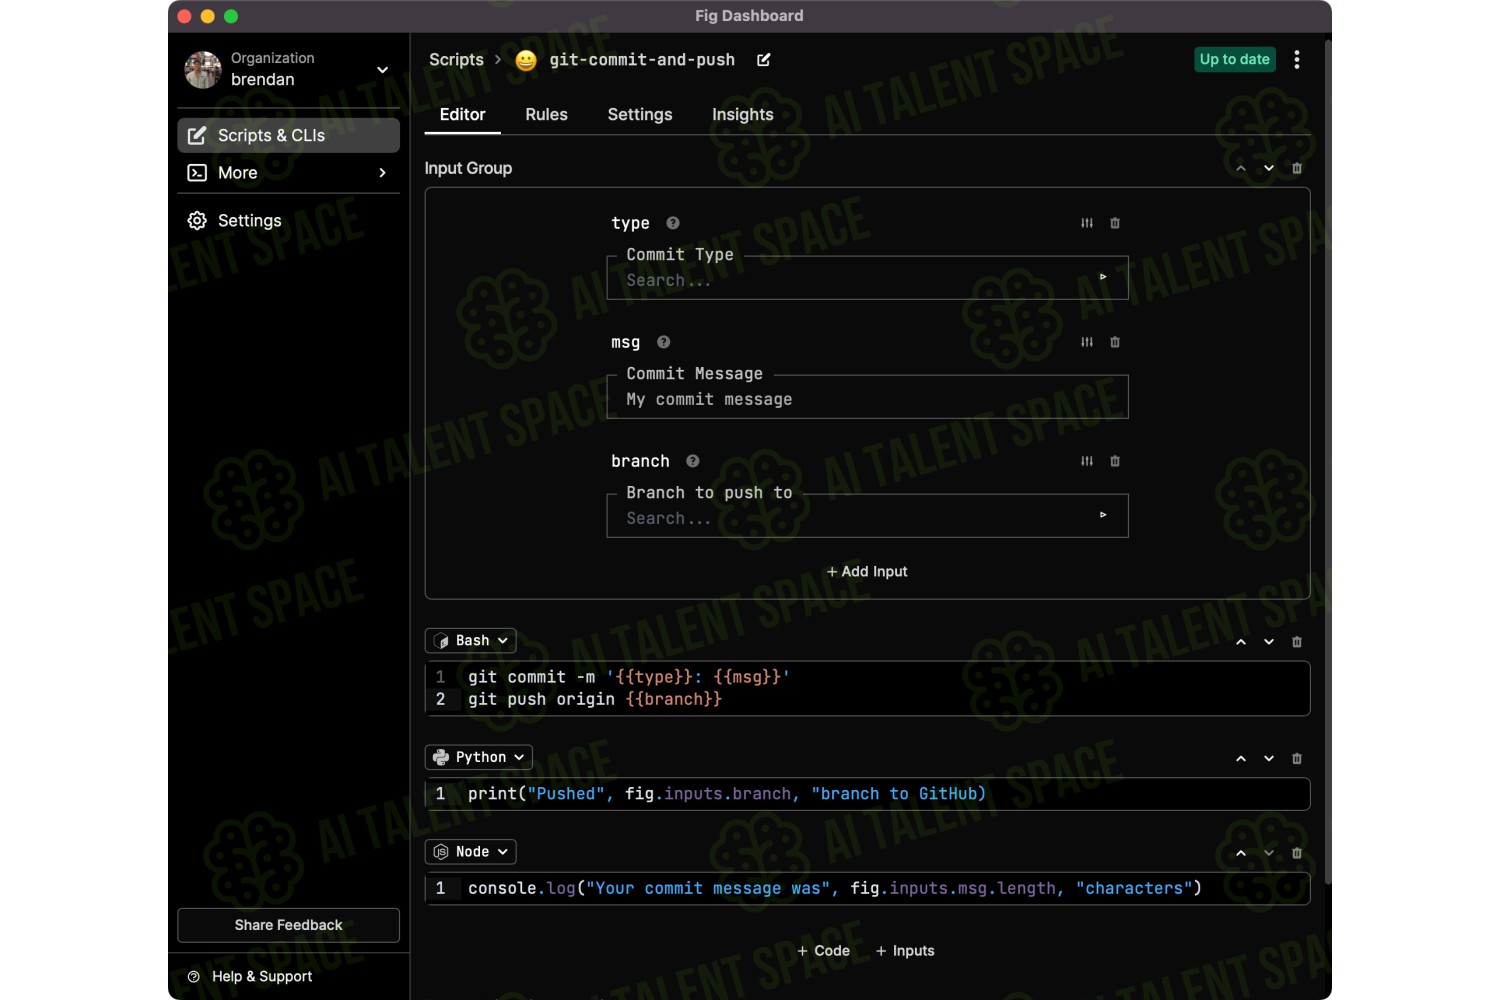Click + Add Input

coord(867,572)
